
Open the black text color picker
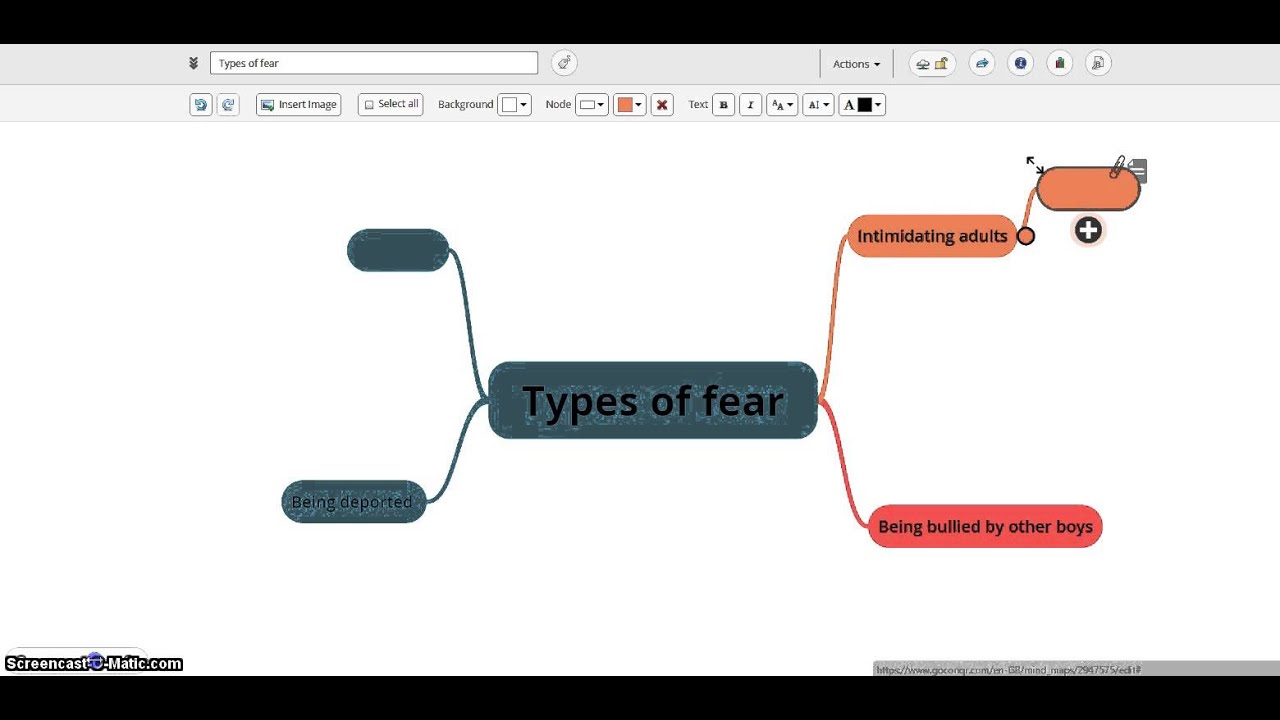point(862,105)
